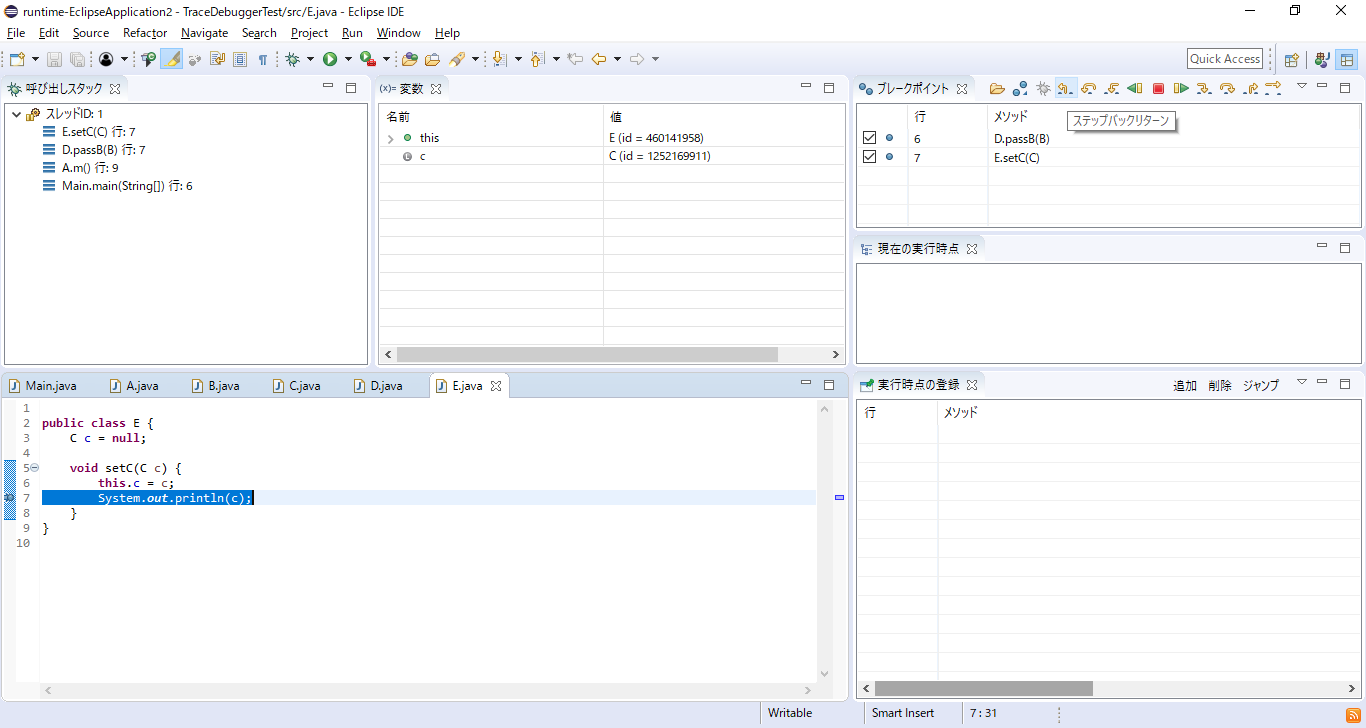Click the Save icon in the main toolbar
This screenshot has width=1366, height=728.
[x=54, y=60]
